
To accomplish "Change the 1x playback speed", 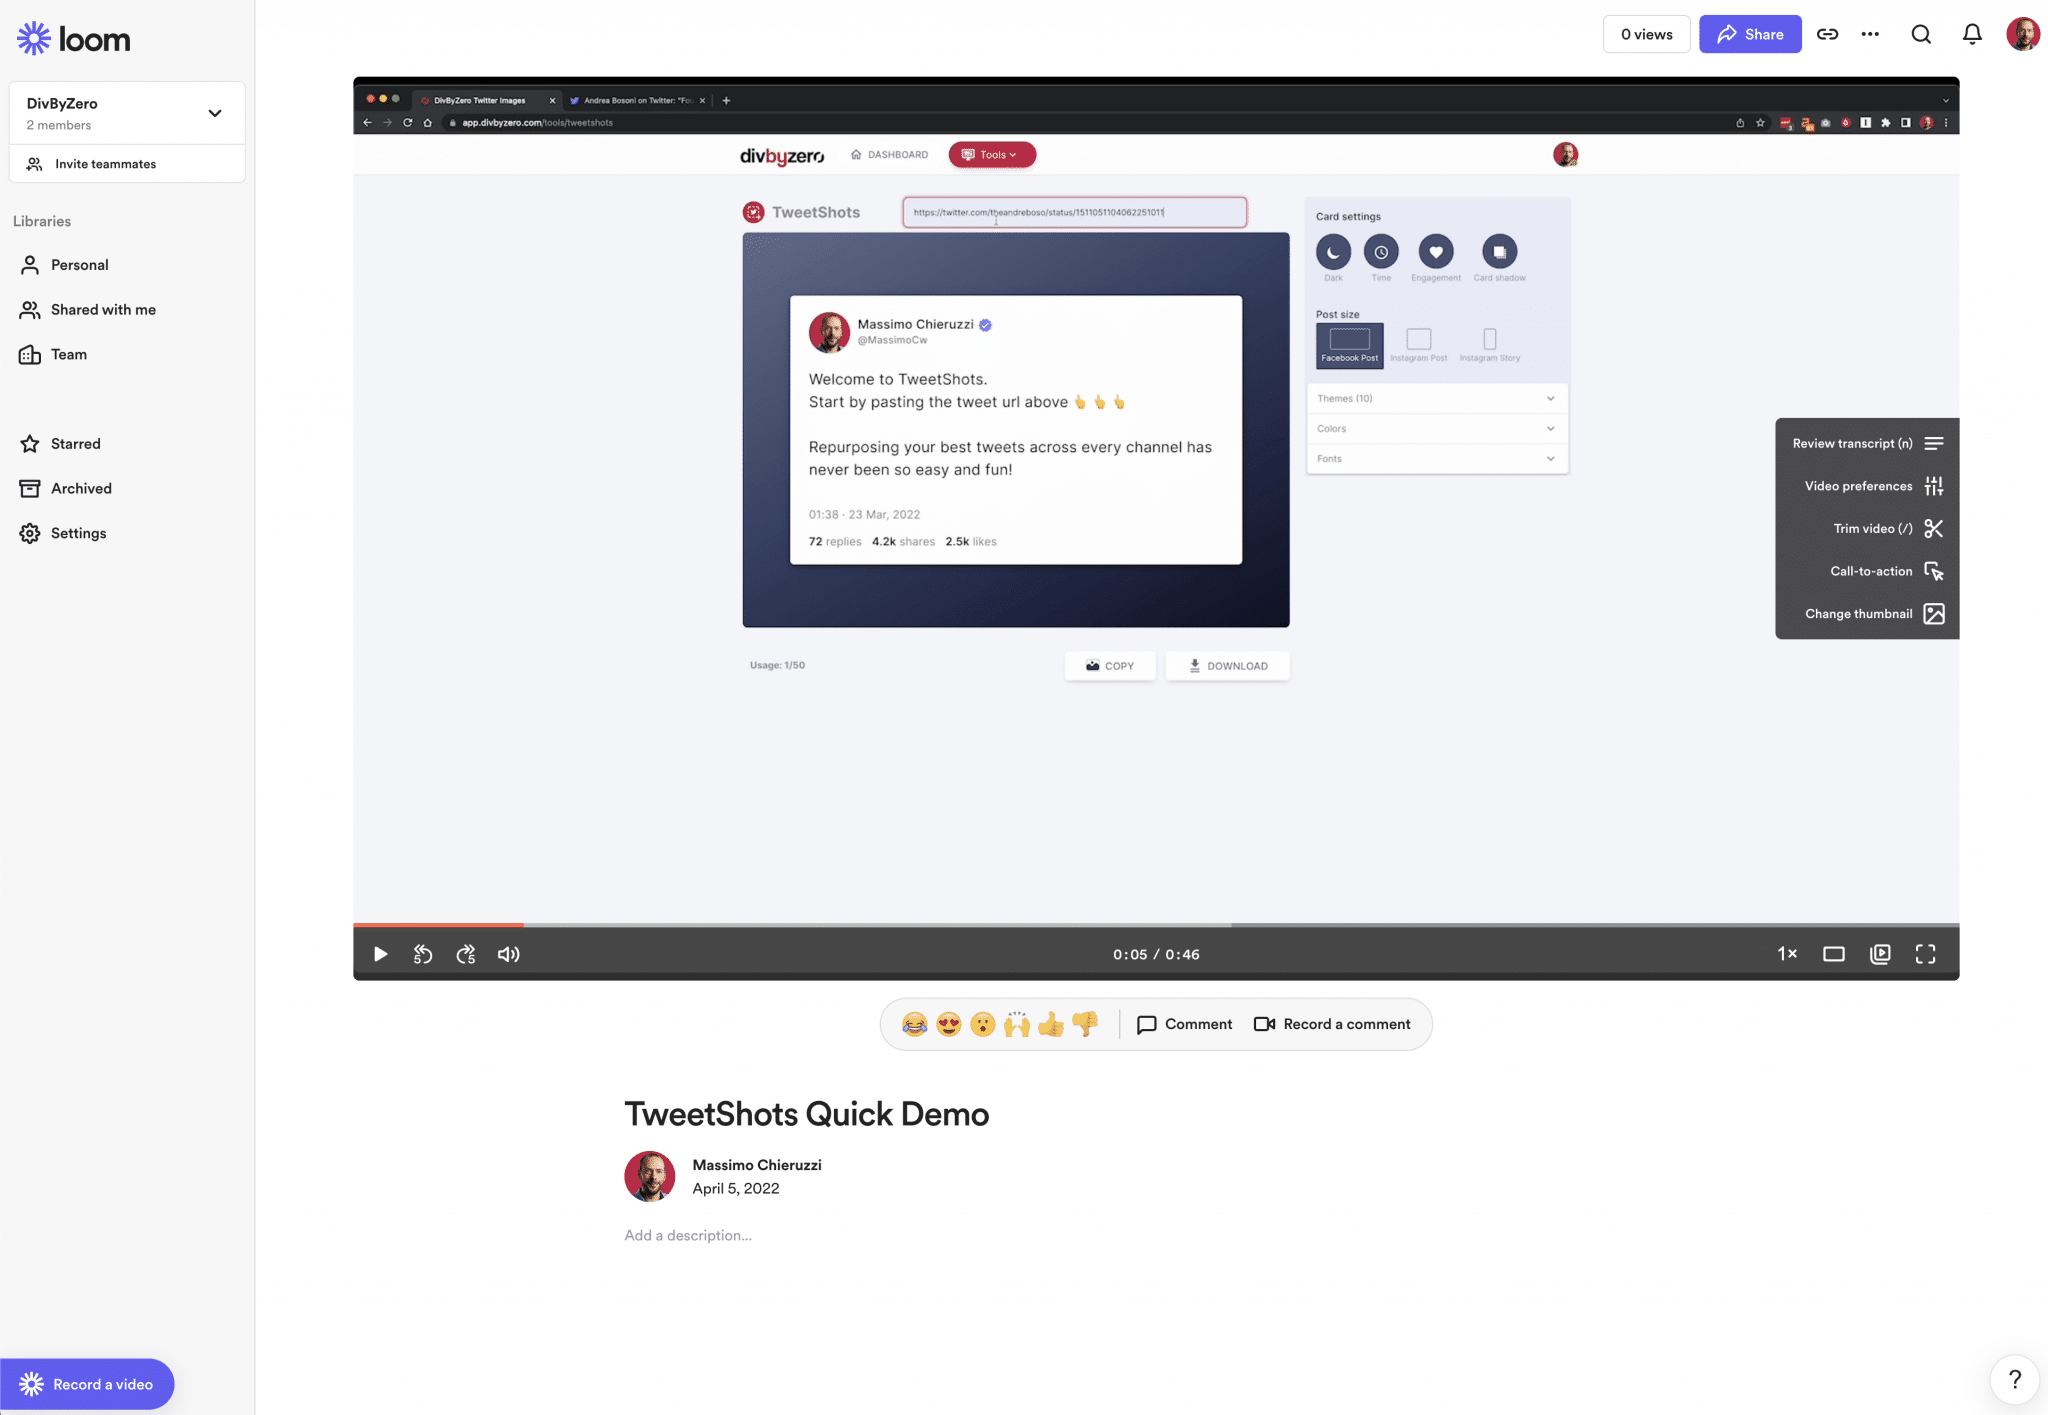I will point(1787,954).
